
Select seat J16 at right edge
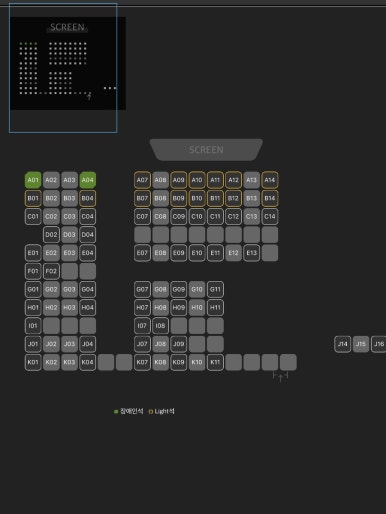379,344
